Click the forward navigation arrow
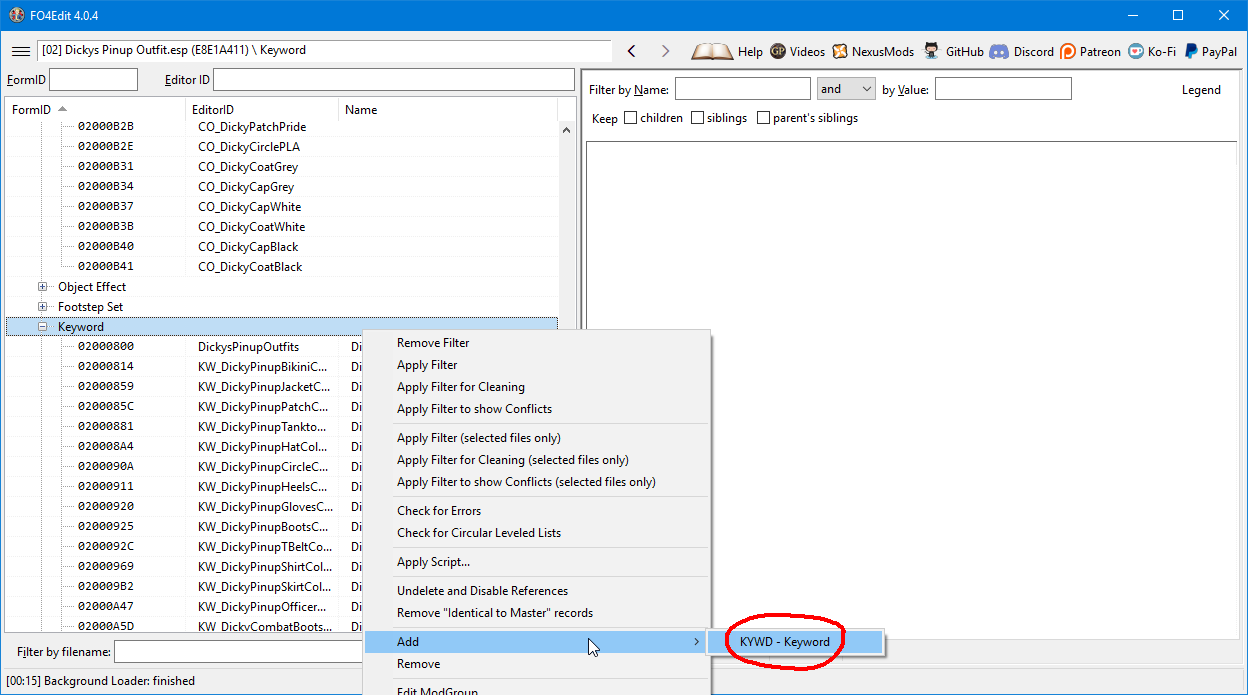 coord(665,51)
